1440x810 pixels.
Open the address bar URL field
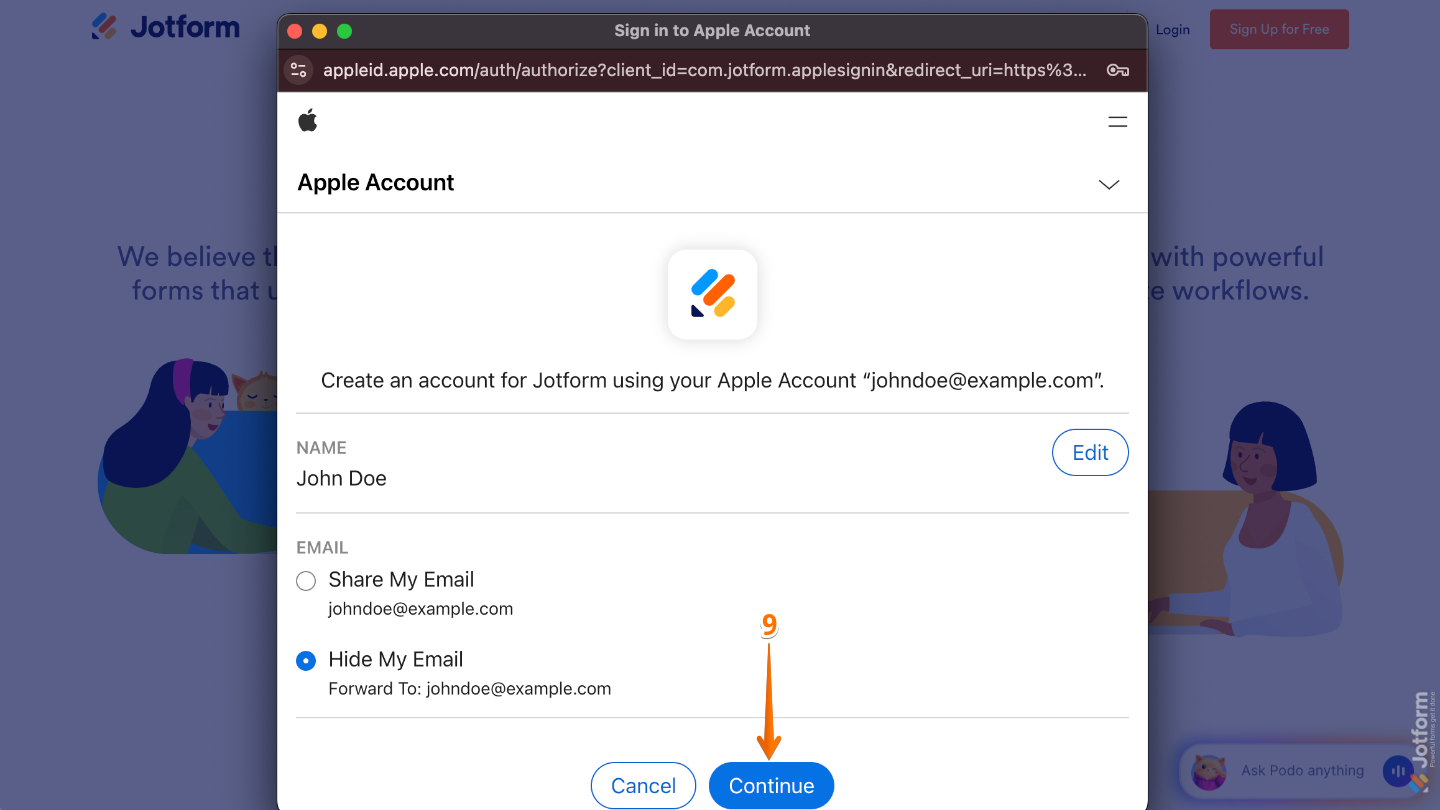(x=700, y=70)
